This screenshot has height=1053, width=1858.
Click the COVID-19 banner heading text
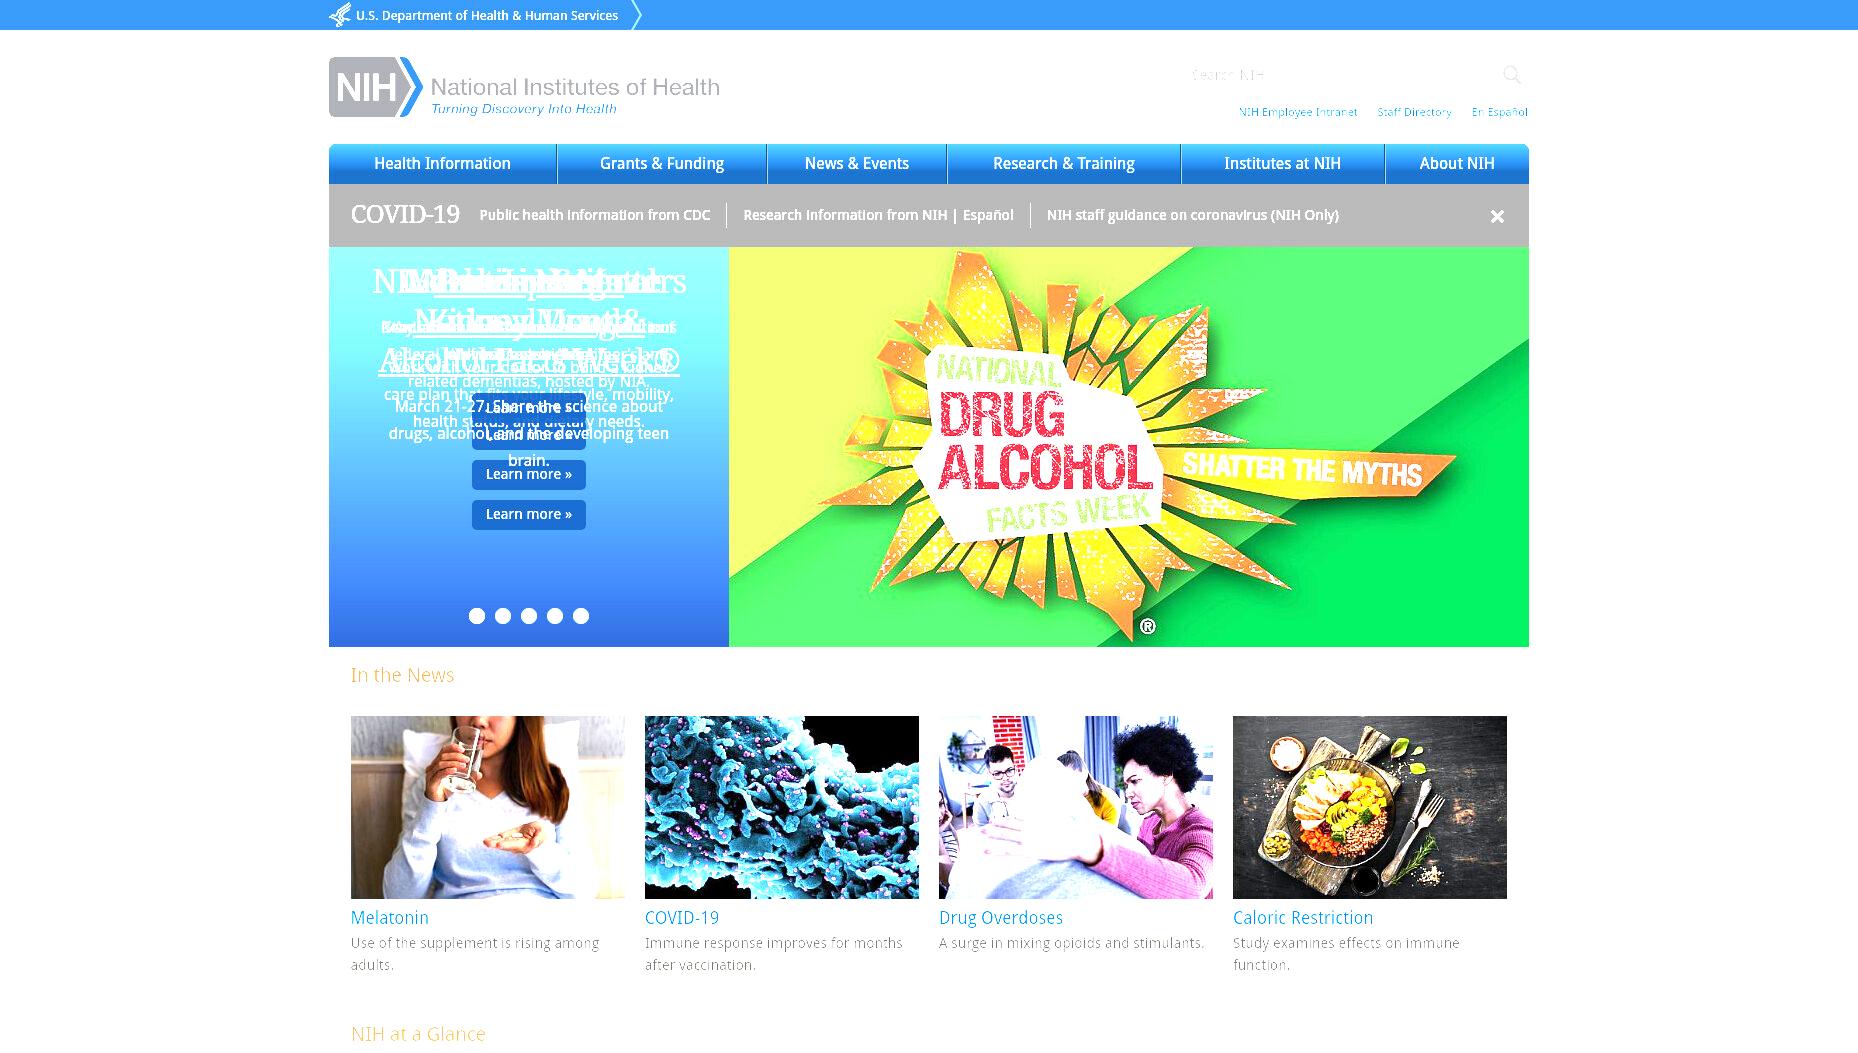[x=405, y=215]
